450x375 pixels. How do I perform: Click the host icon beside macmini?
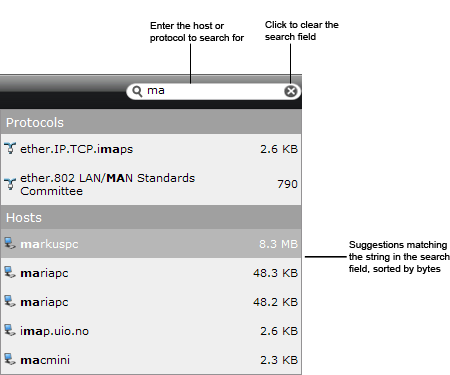tap(10, 359)
